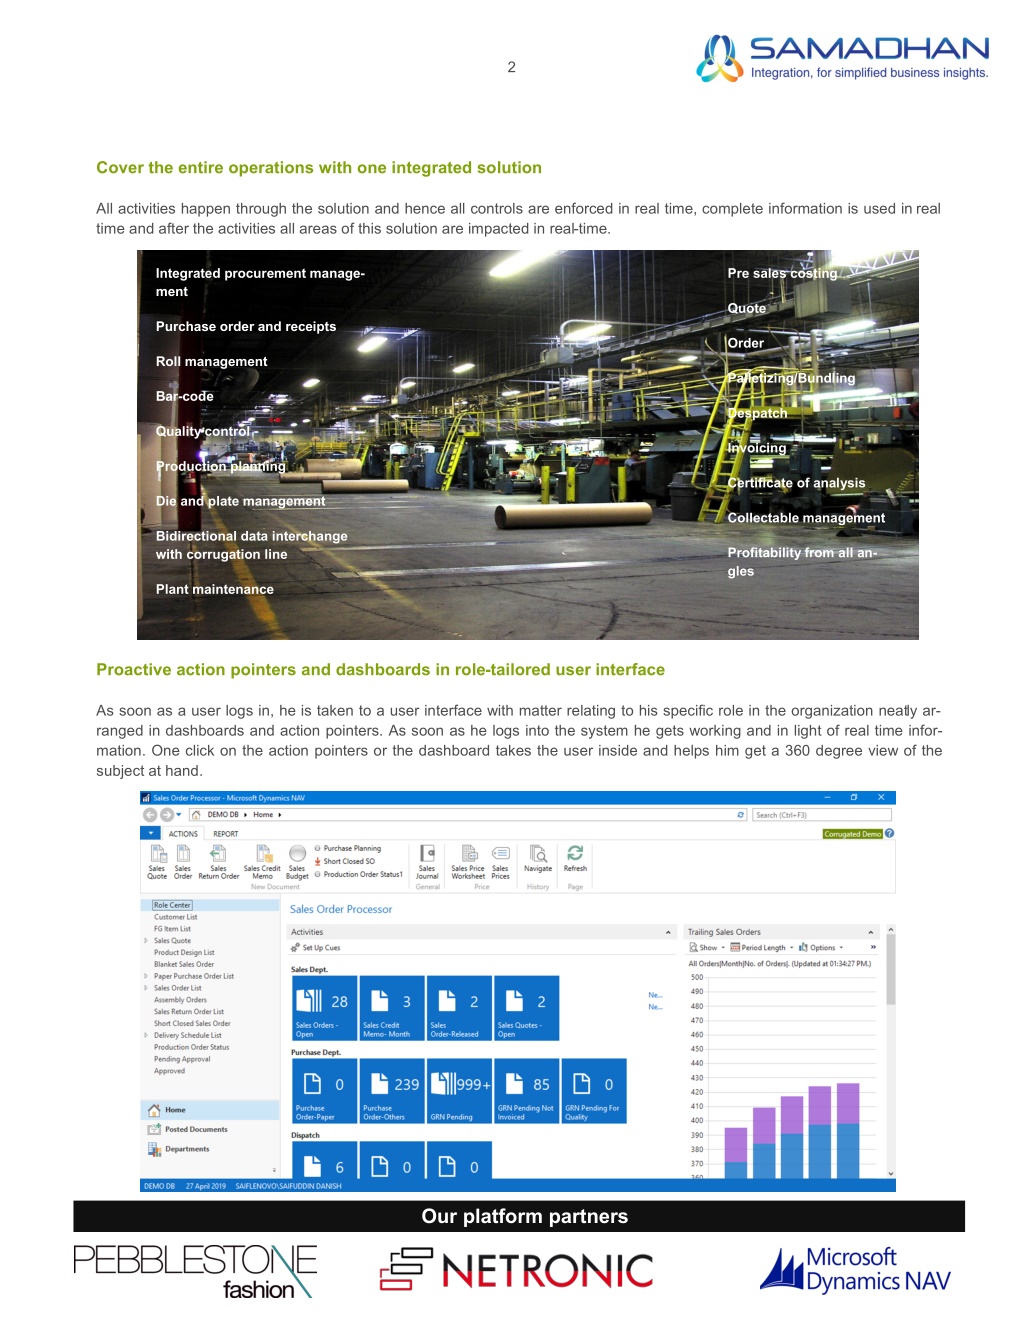The height and width of the screenshot is (1325, 1024).
Task: Select Role Center in the navigation list
Action: click(172, 905)
